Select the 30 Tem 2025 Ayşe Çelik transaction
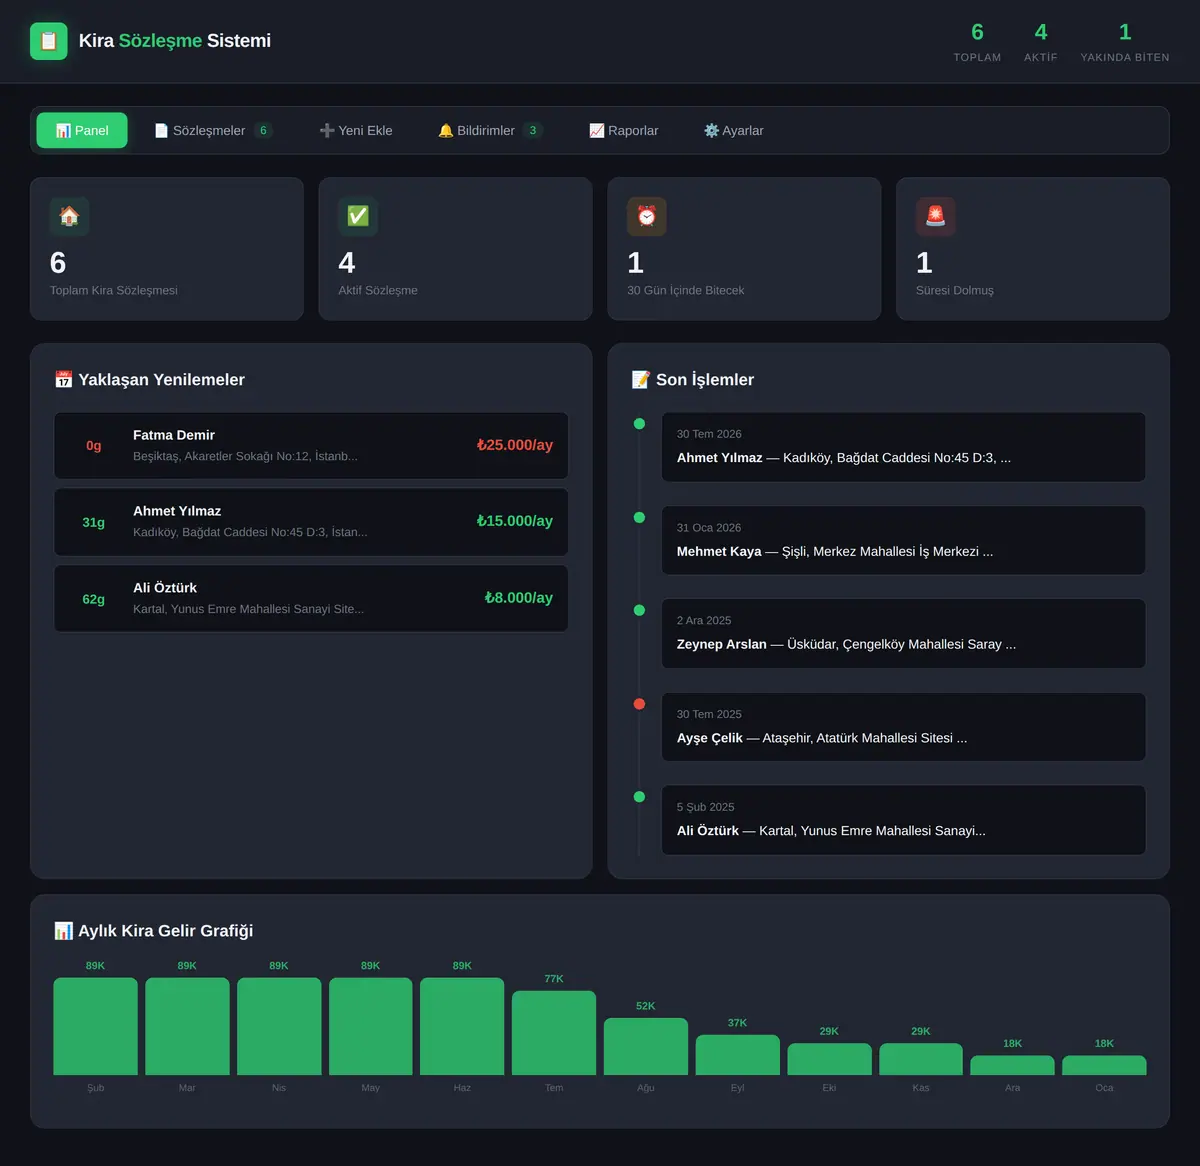Image resolution: width=1200 pixels, height=1166 pixels. (x=903, y=727)
